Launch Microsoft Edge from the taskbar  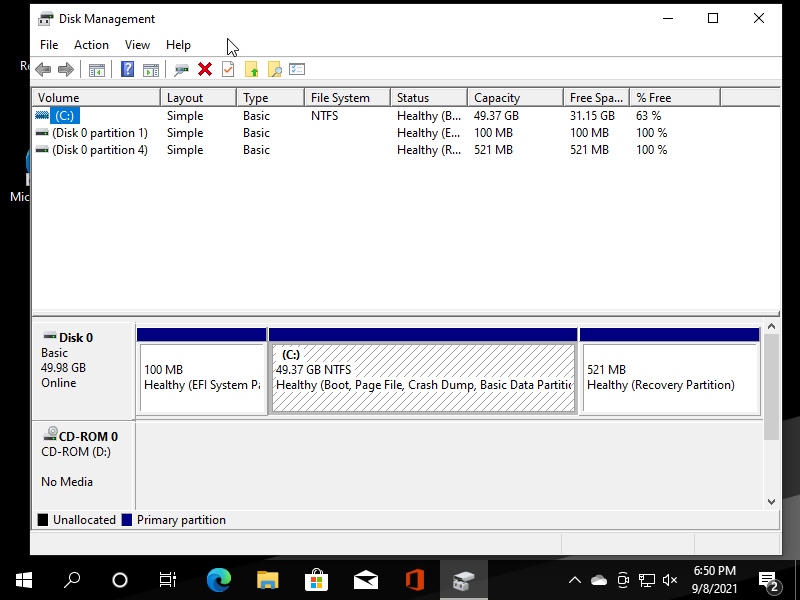[218, 580]
